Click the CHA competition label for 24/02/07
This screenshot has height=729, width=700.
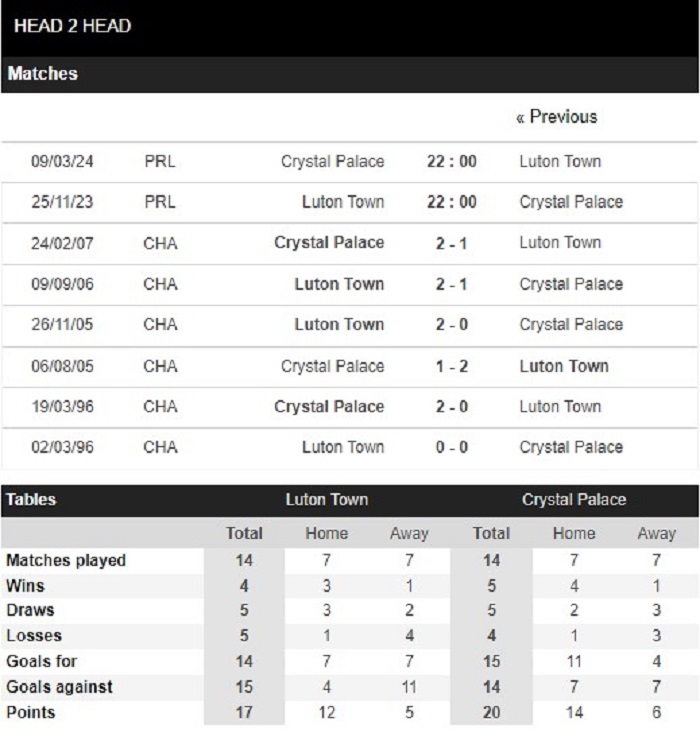click(x=160, y=243)
